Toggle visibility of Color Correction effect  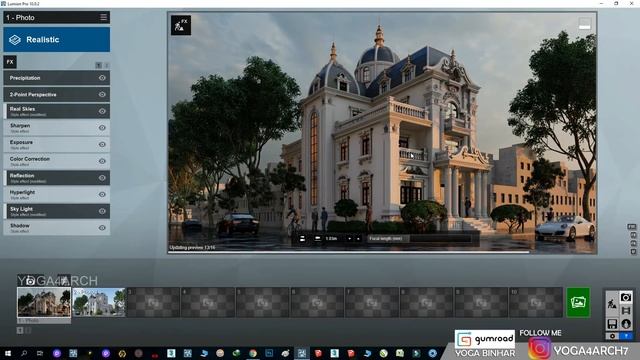click(x=102, y=161)
